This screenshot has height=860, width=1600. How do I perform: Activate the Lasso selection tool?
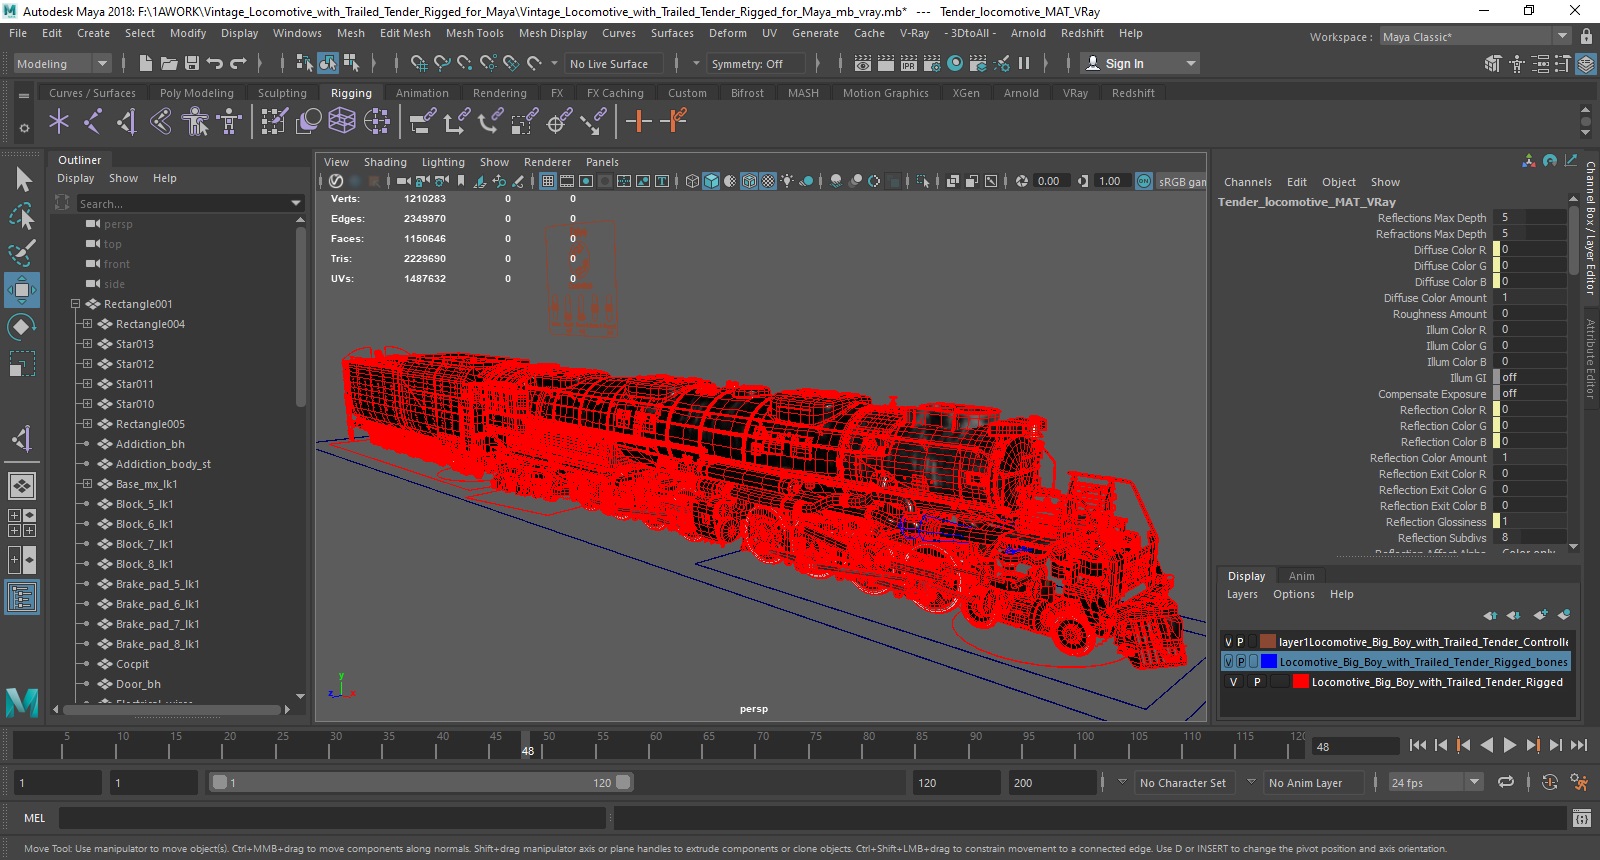(x=23, y=216)
